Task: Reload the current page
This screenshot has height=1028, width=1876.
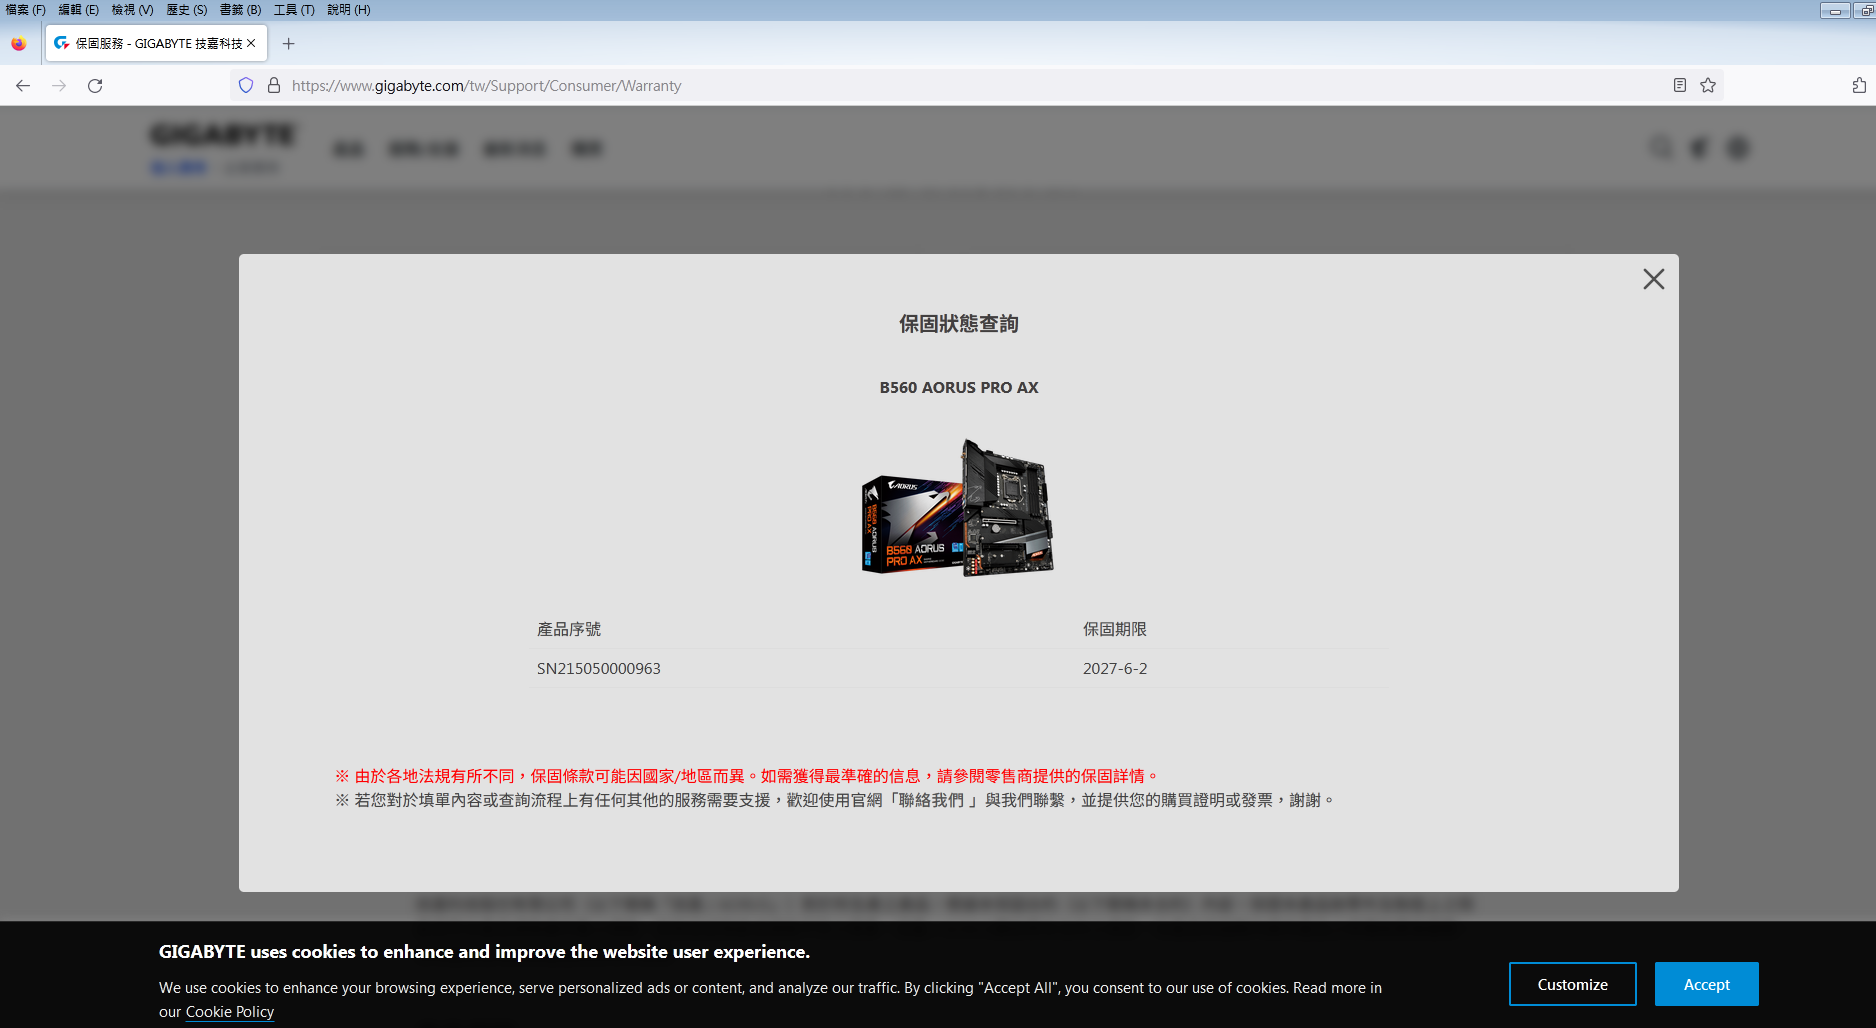Action: pos(95,86)
